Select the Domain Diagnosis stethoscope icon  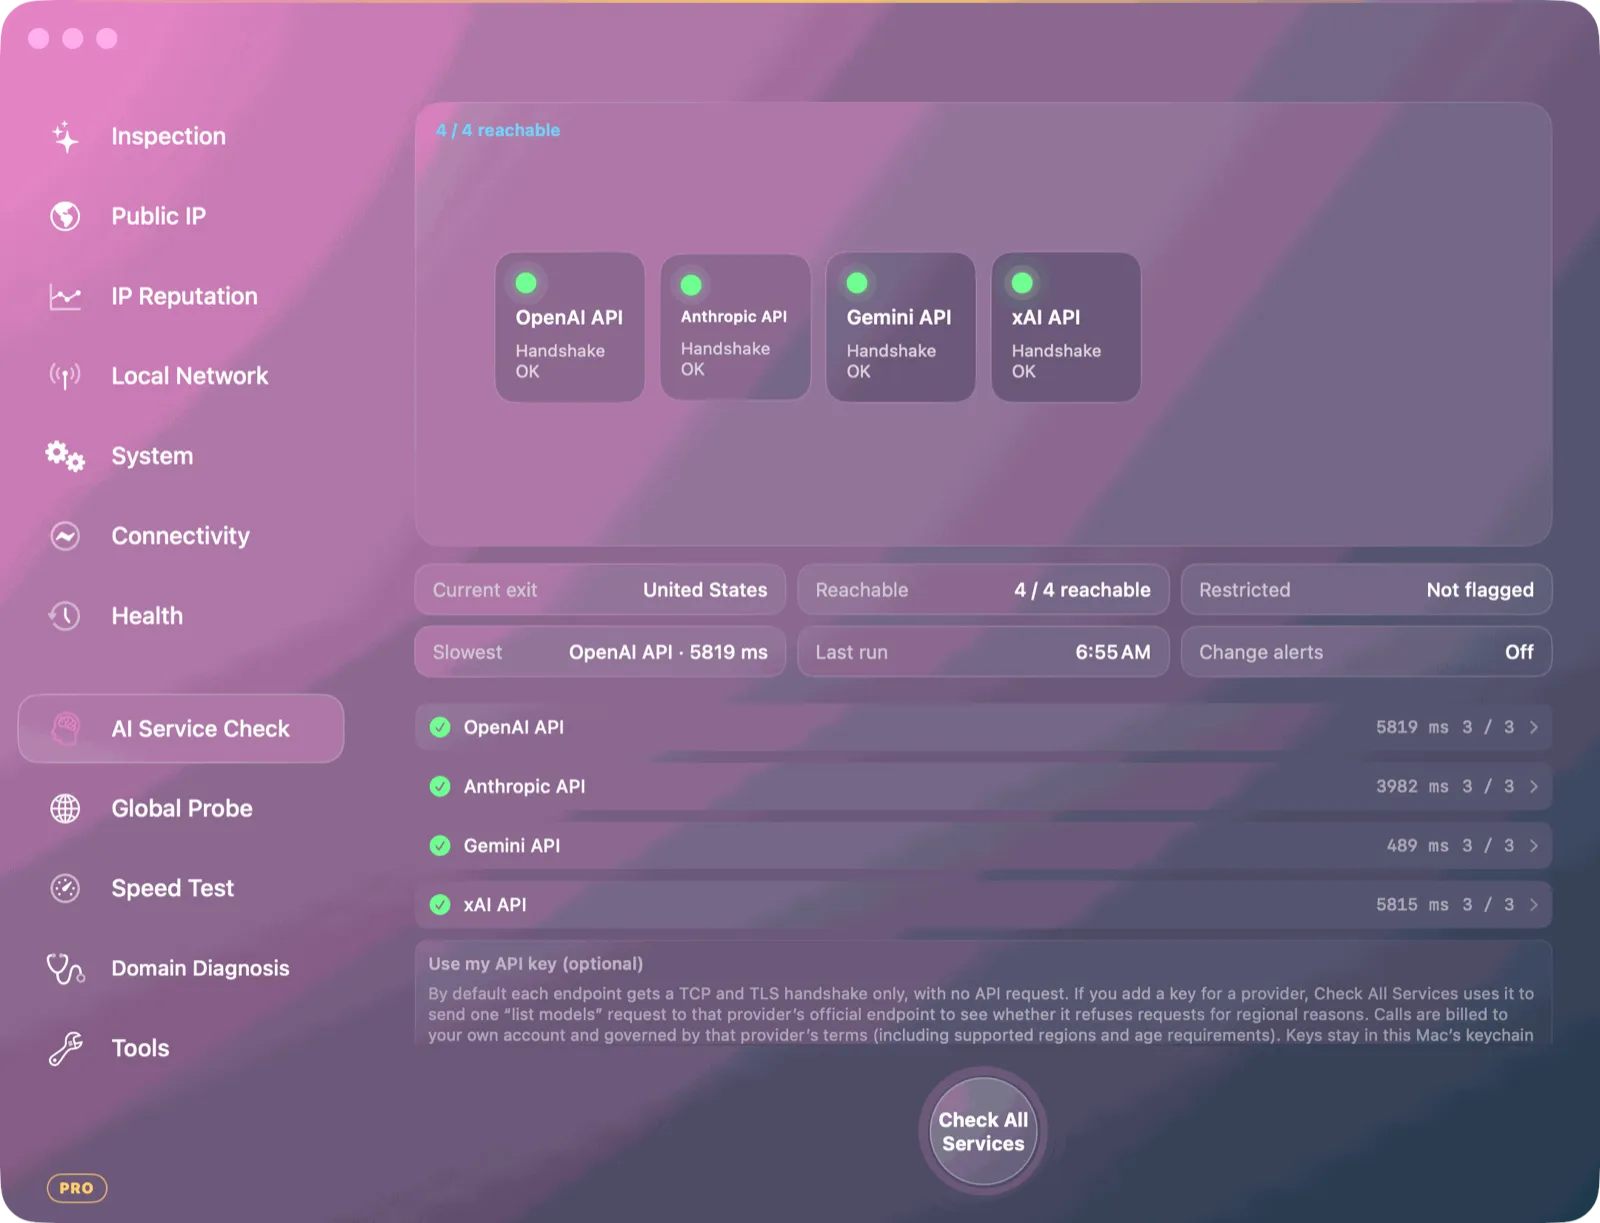(x=66, y=968)
